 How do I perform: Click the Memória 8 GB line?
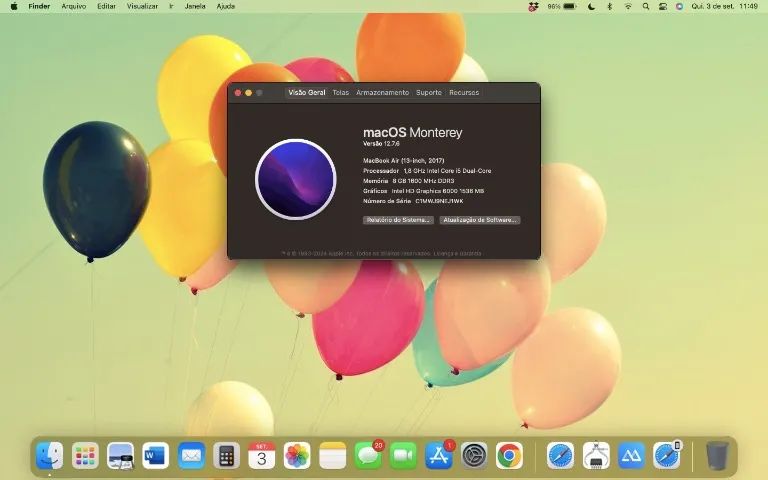pyautogui.click(x=408, y=181)
